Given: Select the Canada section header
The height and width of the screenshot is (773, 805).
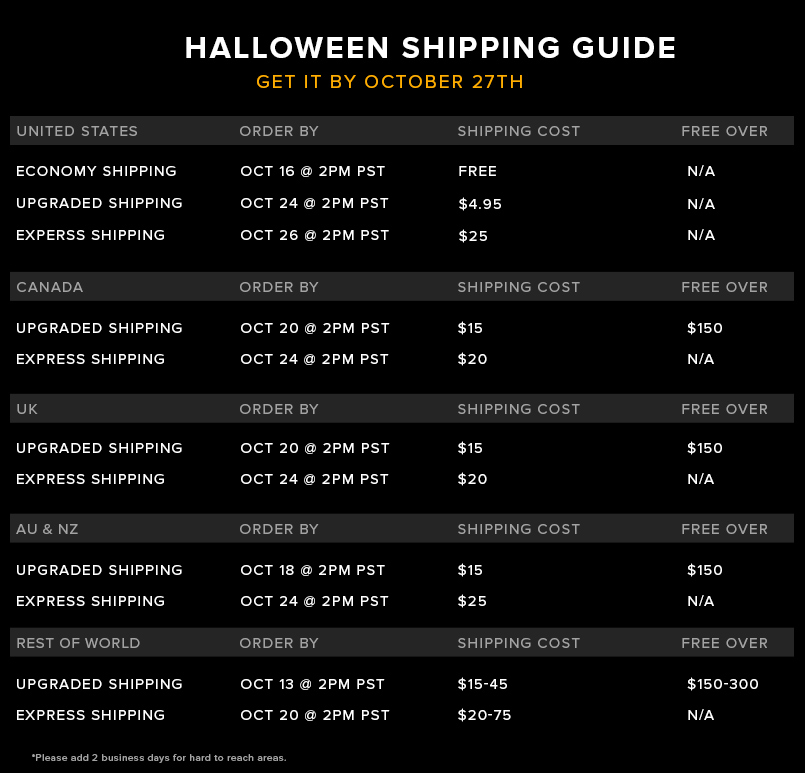Looking at the screenshot, I should [49, 287].
